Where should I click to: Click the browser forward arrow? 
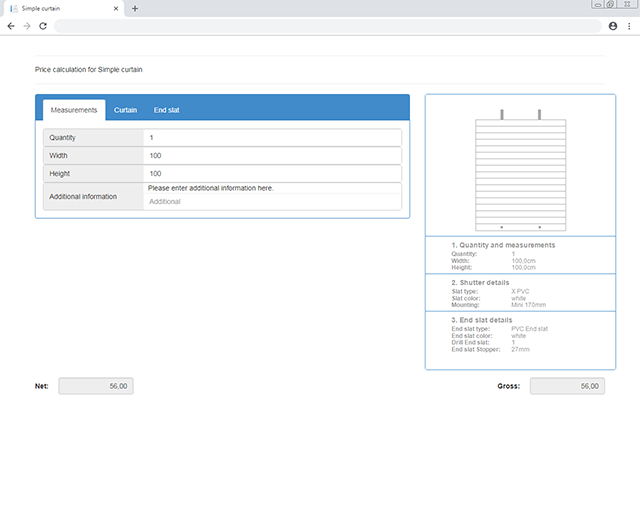27,26
